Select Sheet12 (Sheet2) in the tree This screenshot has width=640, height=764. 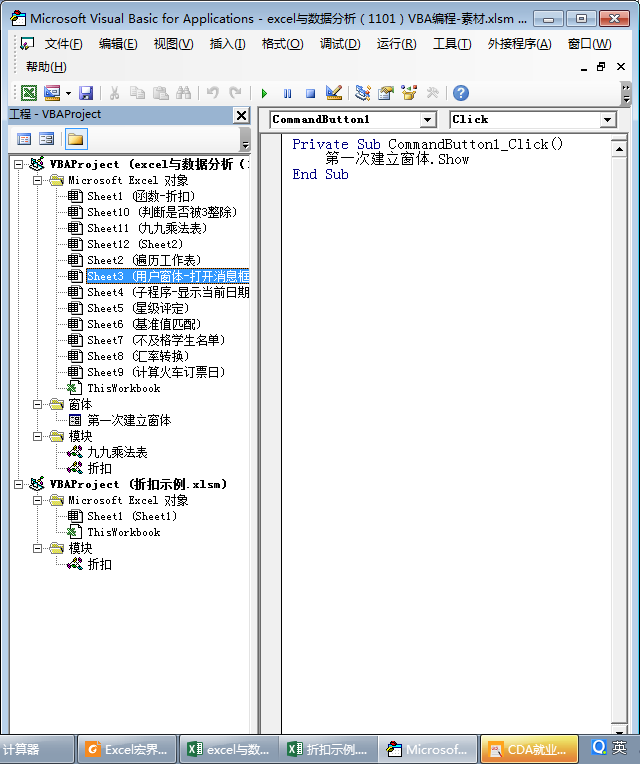[x=135, y=245]
